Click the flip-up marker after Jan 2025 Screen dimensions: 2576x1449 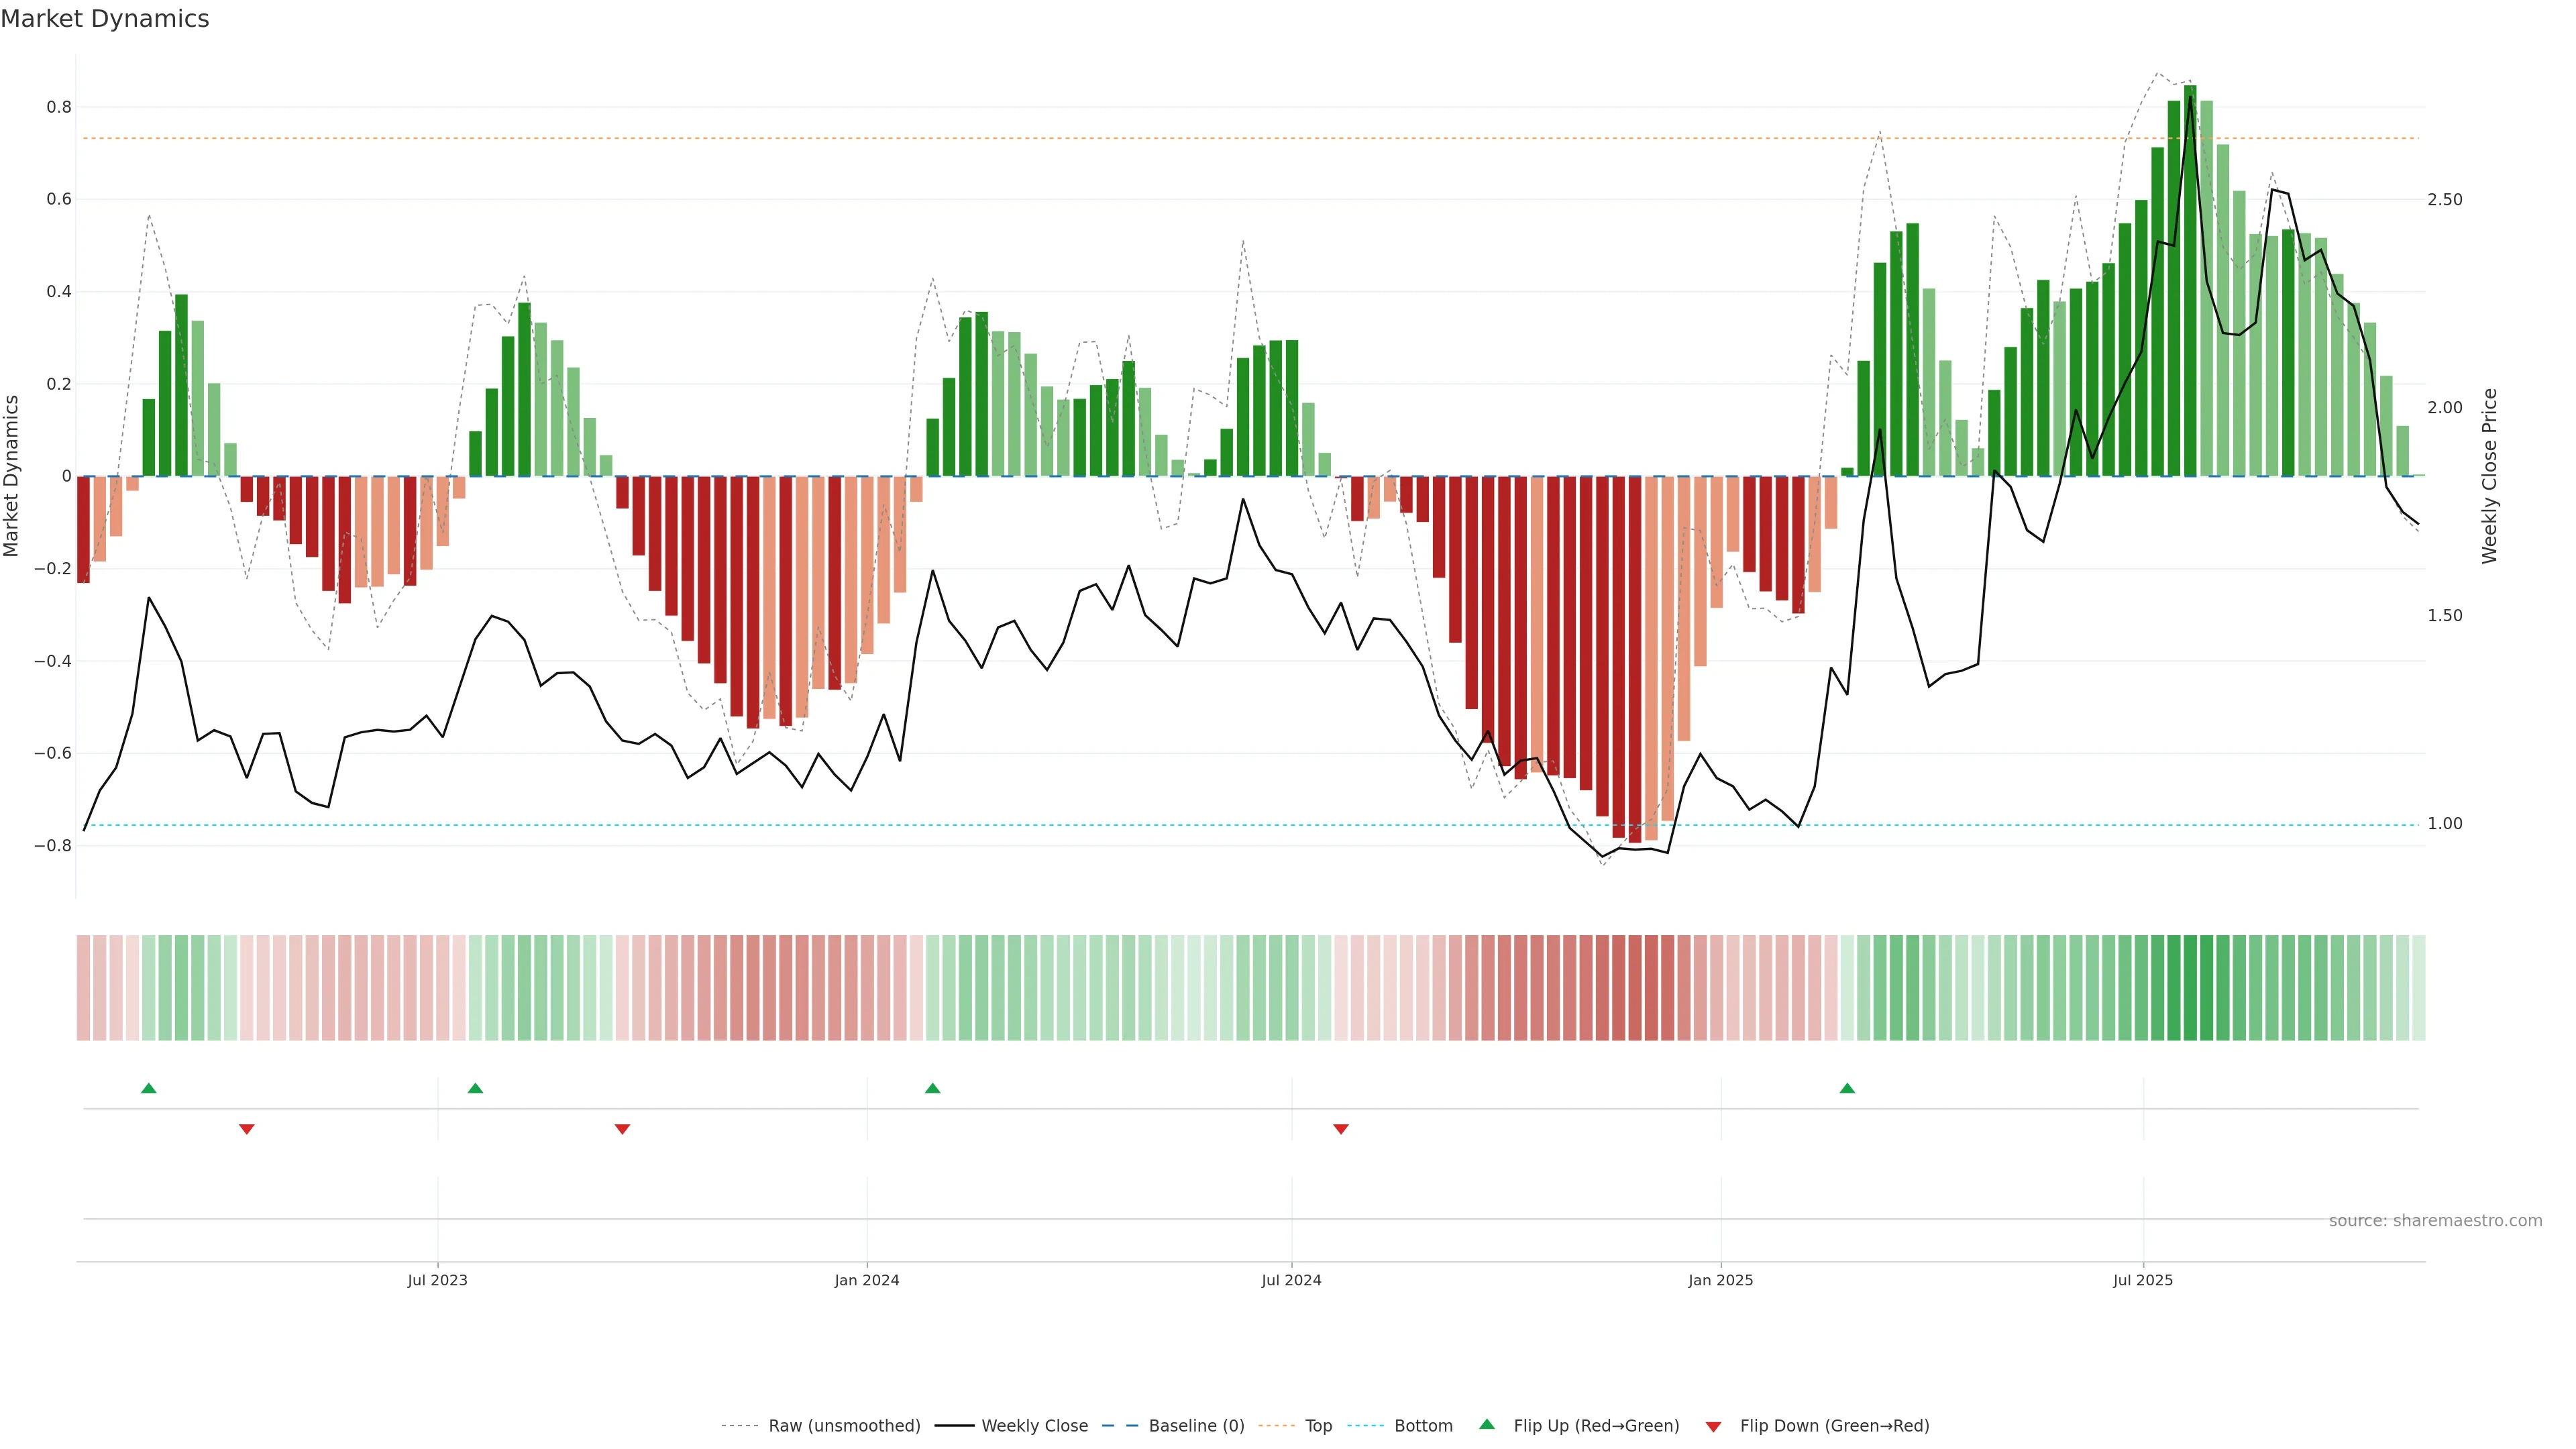[1847, 1088]
